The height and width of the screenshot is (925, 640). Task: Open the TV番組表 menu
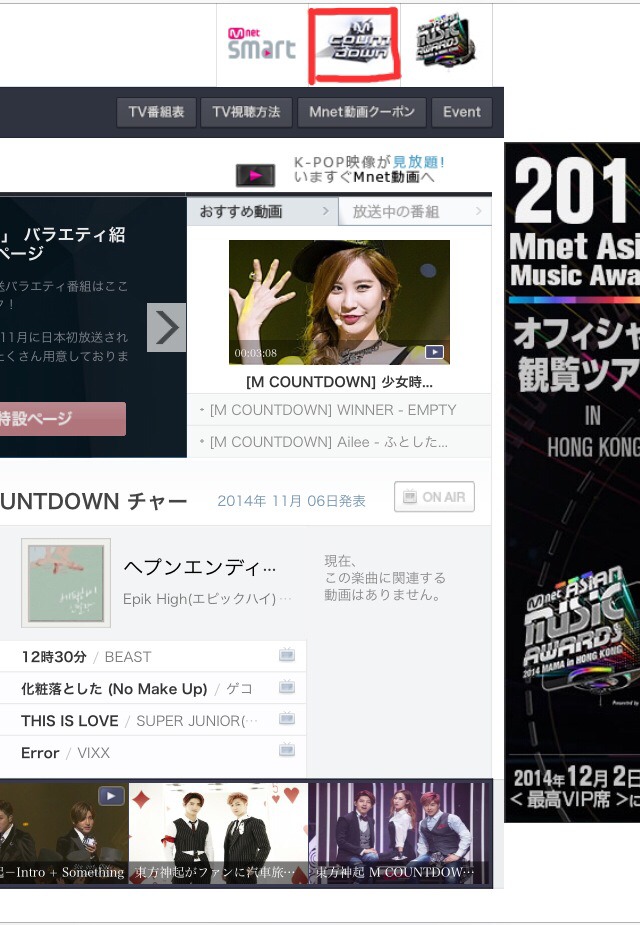pos(156,112)
